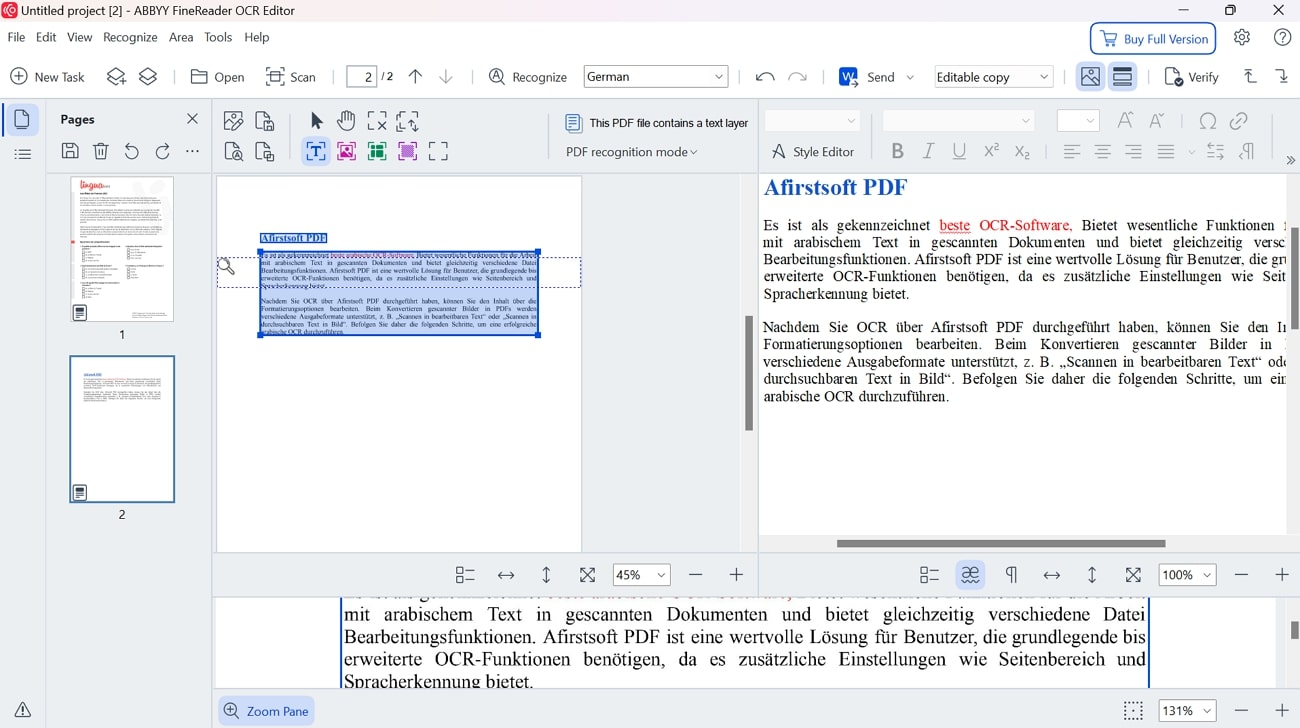Select the arrow pointer selection tool
Image resolution: width=1300 pixels, height=728 pixels.
coord(316,121)
